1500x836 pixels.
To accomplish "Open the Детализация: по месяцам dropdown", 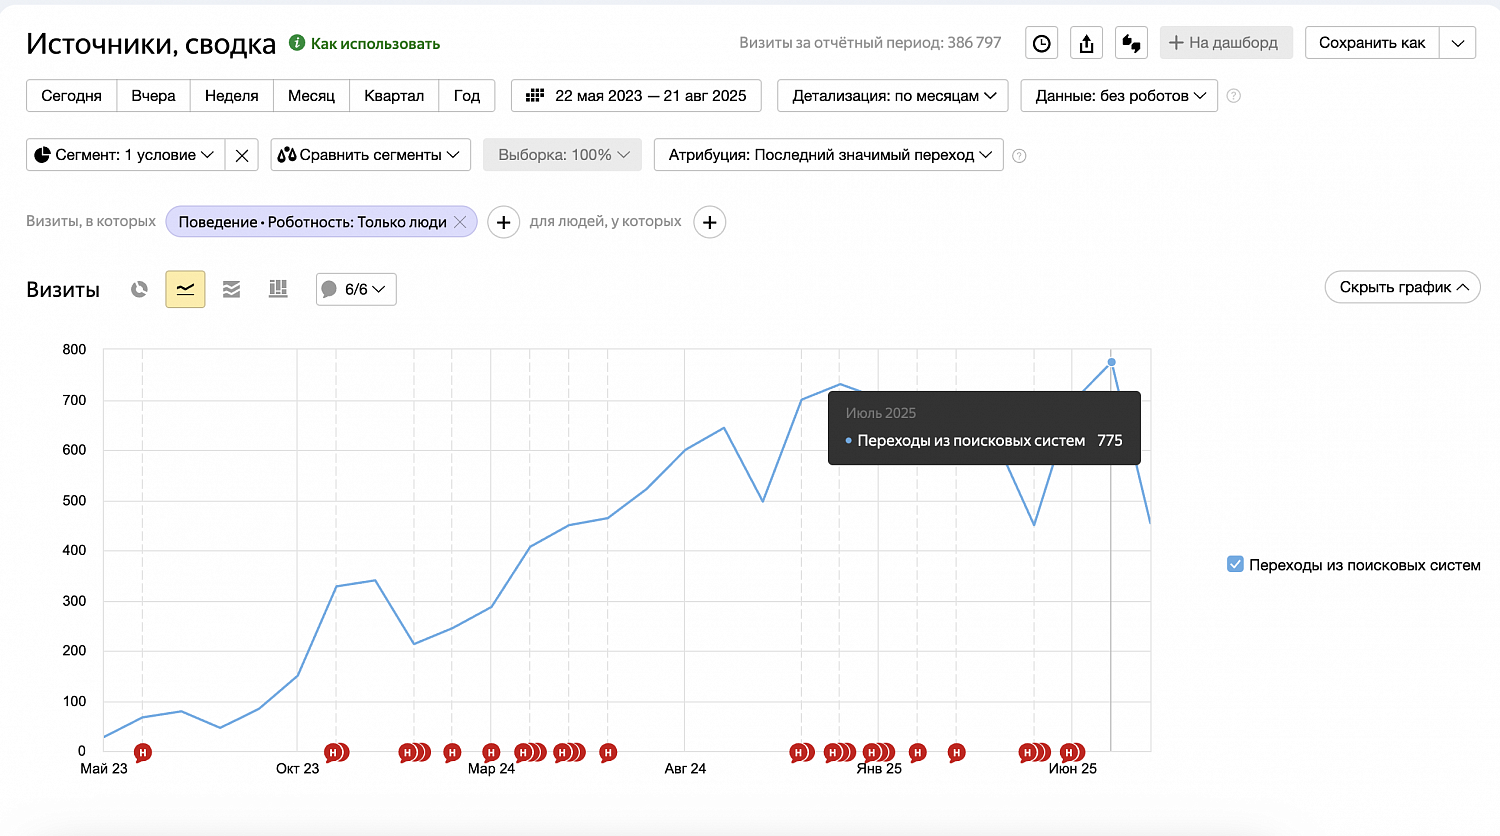I will click(893, 96).
